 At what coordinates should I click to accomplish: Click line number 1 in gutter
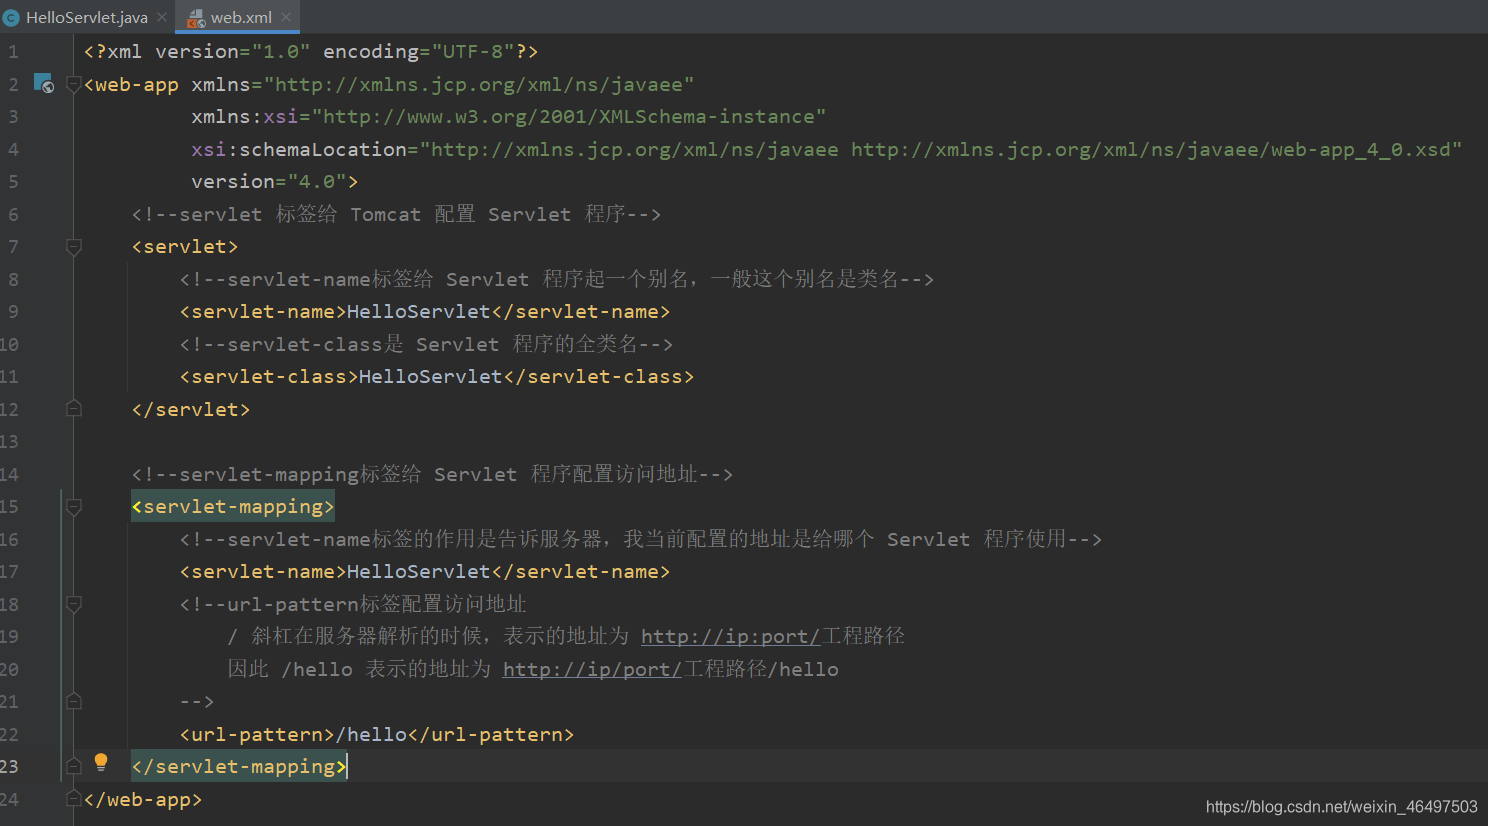coord(13,51)
